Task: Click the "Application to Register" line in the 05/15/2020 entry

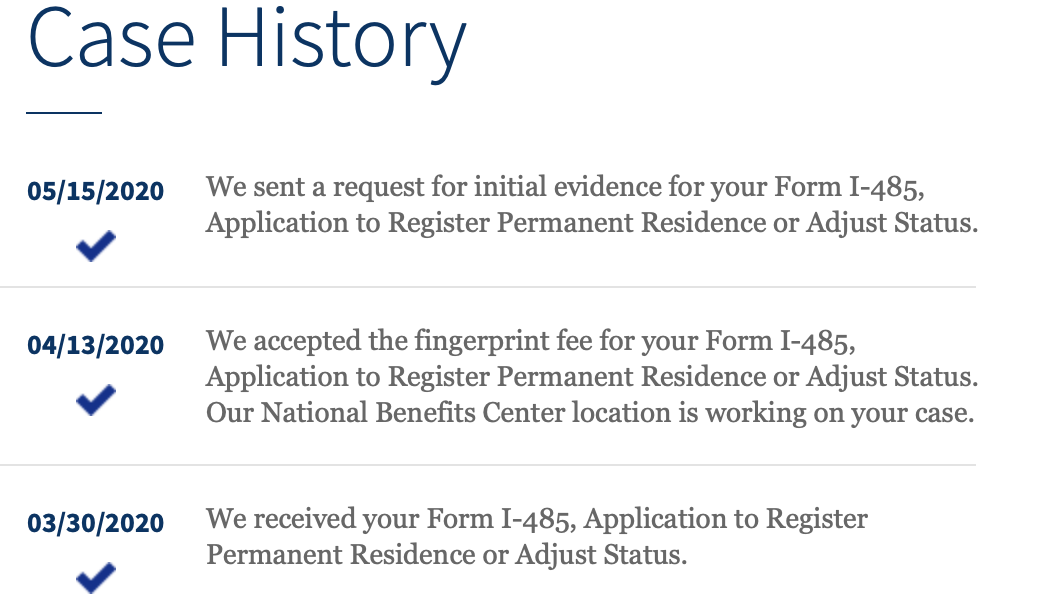Action: [x=592, y=224]
